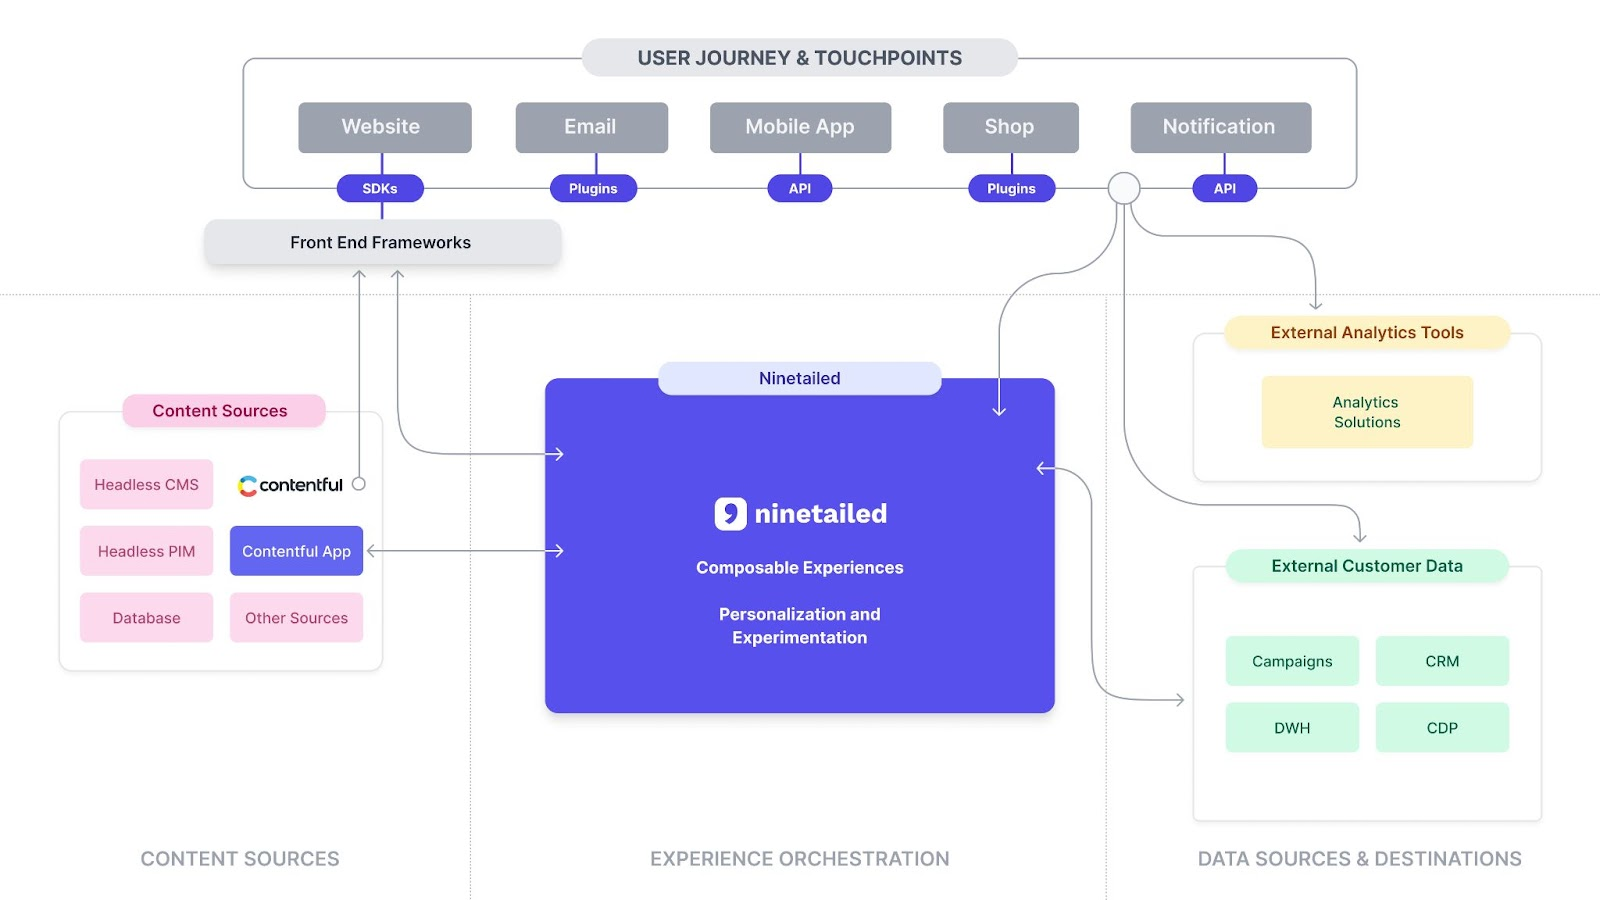The height and width of the screenshot is (900, 1600).
Task: Select the Headless CMS box
Action: click(x=147, y=485)
